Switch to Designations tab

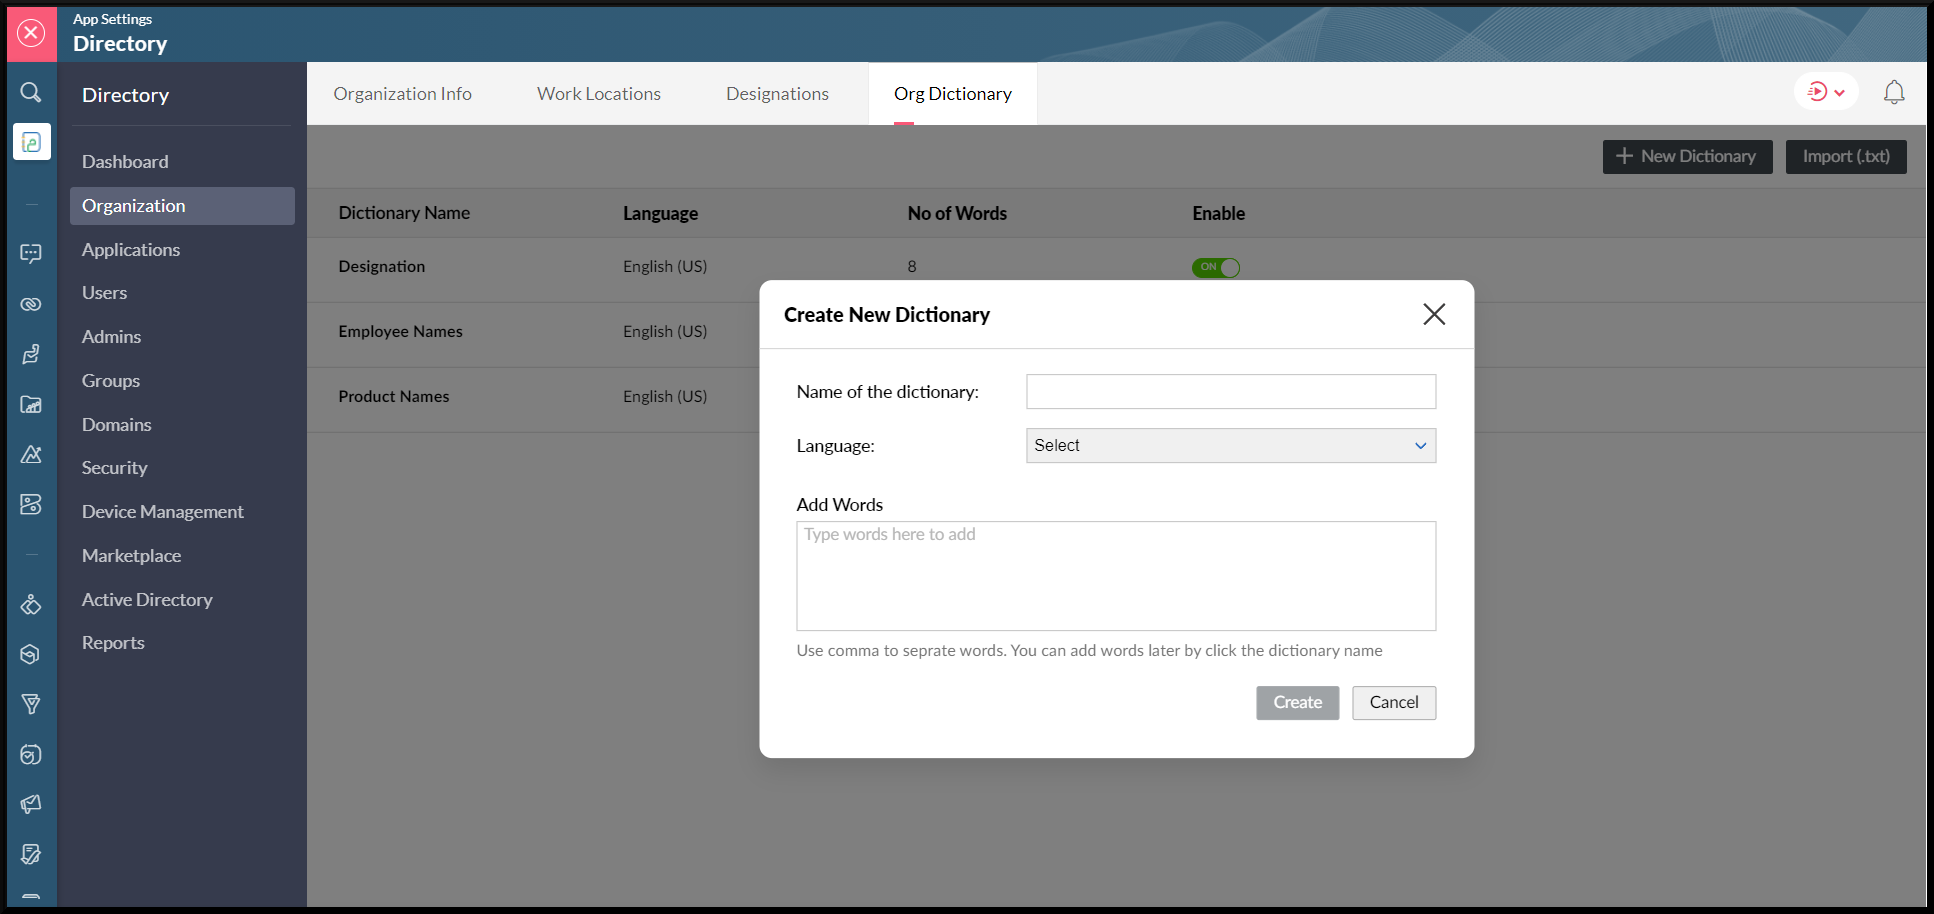click(777, 94)
